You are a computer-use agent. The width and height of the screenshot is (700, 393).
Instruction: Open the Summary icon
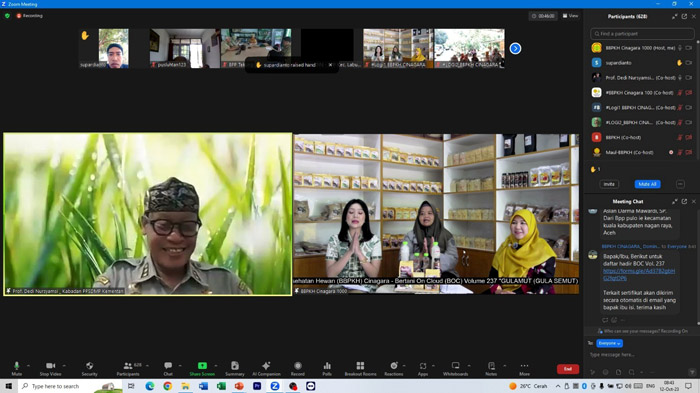(235, 366)
